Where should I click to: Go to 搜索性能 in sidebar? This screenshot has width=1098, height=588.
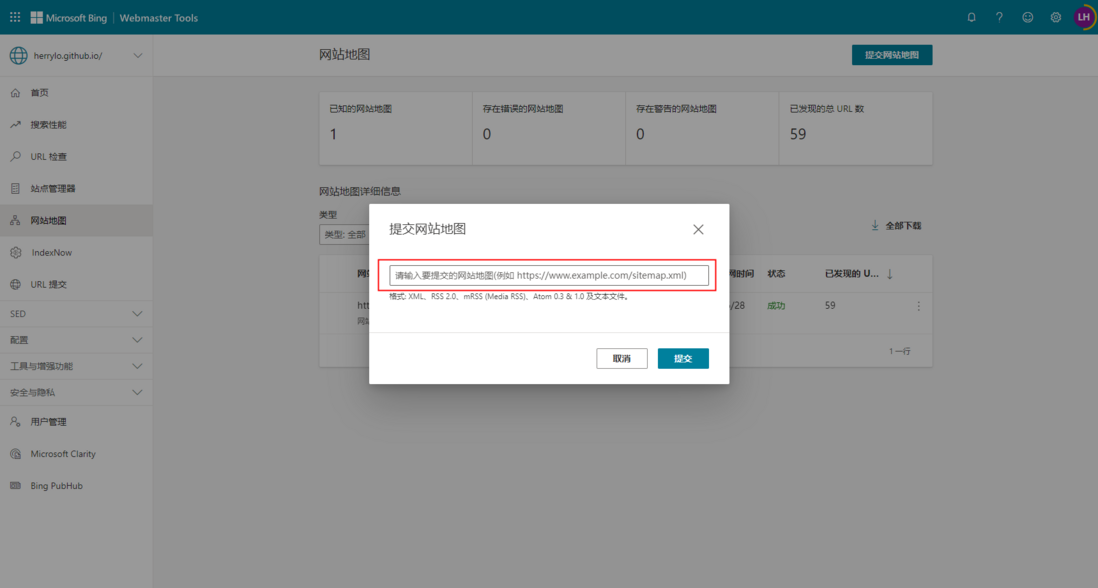[48, 125]
